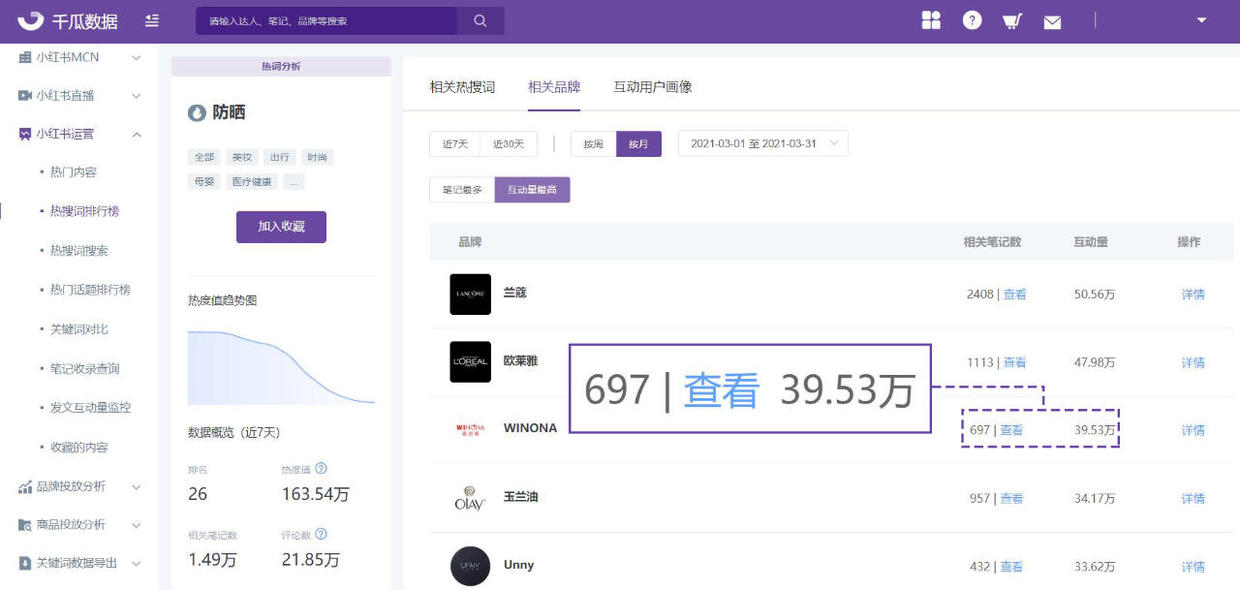Open the shopping cart icon
This screenshot has height=590, width=1240.
tap(1012, 21)
